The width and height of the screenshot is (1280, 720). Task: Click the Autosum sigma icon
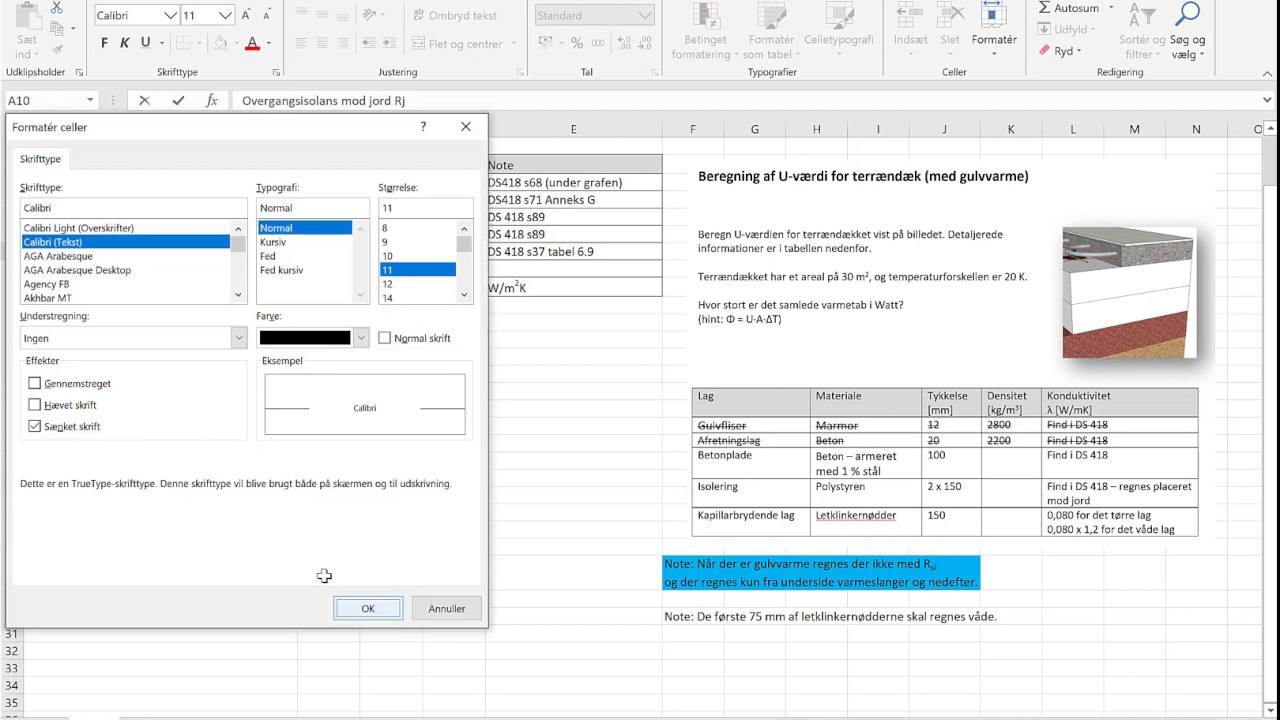pyautogui.click(x=1045, y=8)
